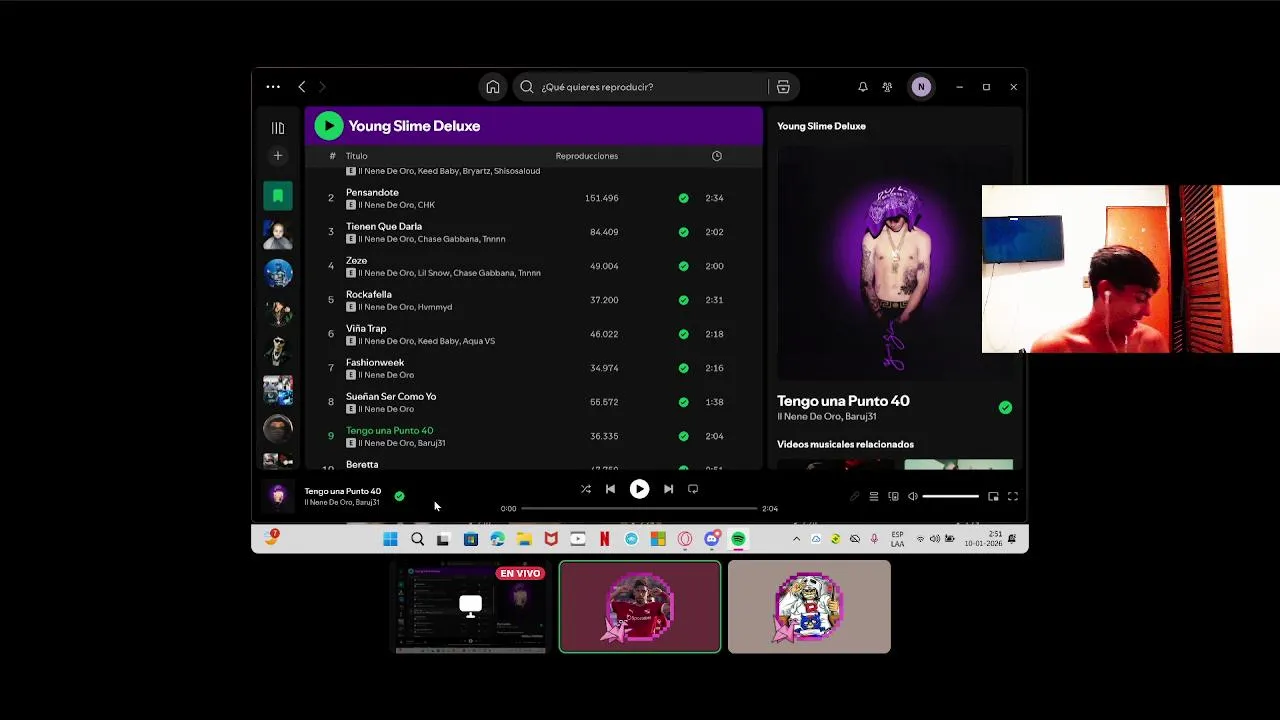Open the Spotify three-dots menu
The image size is (1280, 720).
tap(273, 87)
